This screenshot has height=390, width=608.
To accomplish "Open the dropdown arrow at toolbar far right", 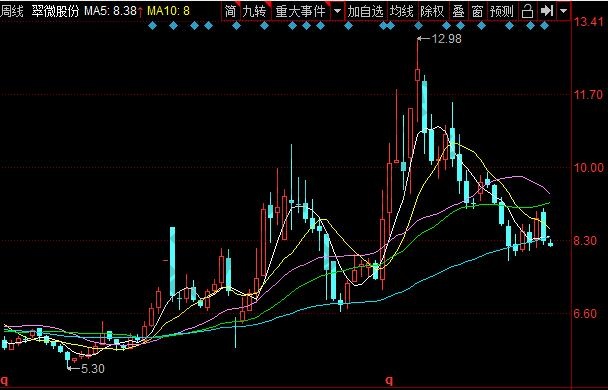I will click(563, 11).
